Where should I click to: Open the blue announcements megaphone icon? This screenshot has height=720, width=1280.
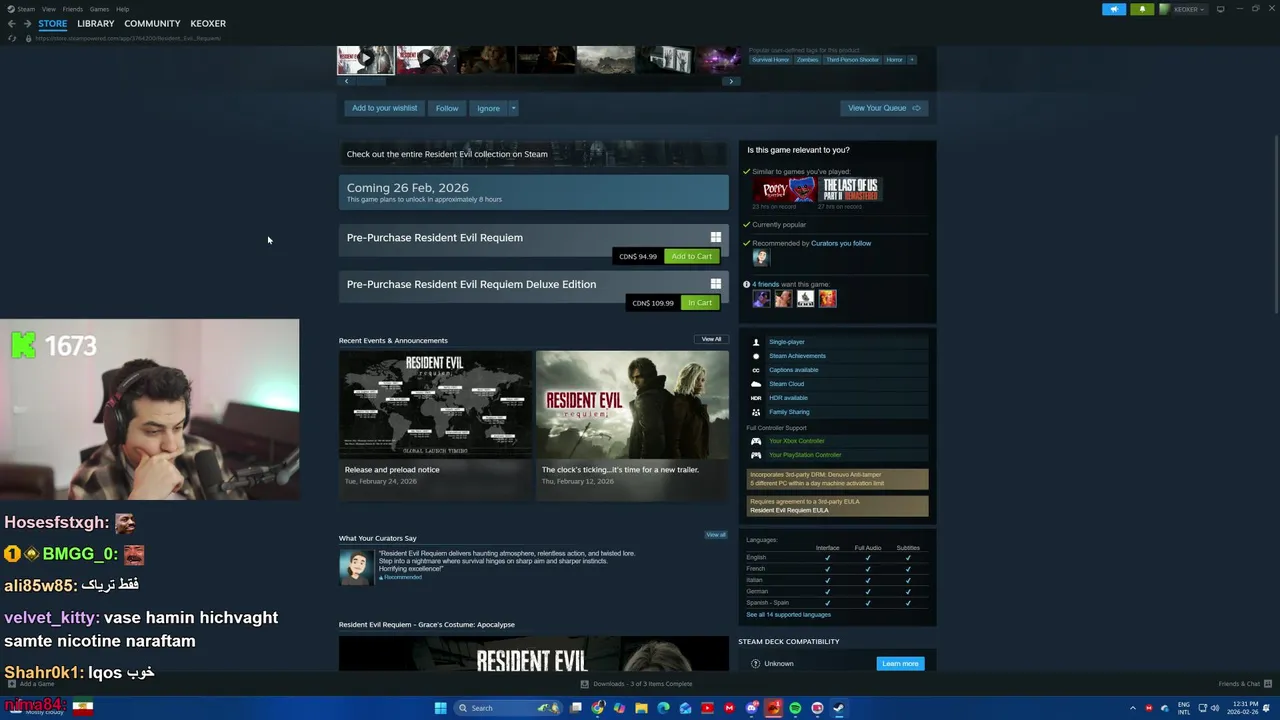click(1114, 9)
